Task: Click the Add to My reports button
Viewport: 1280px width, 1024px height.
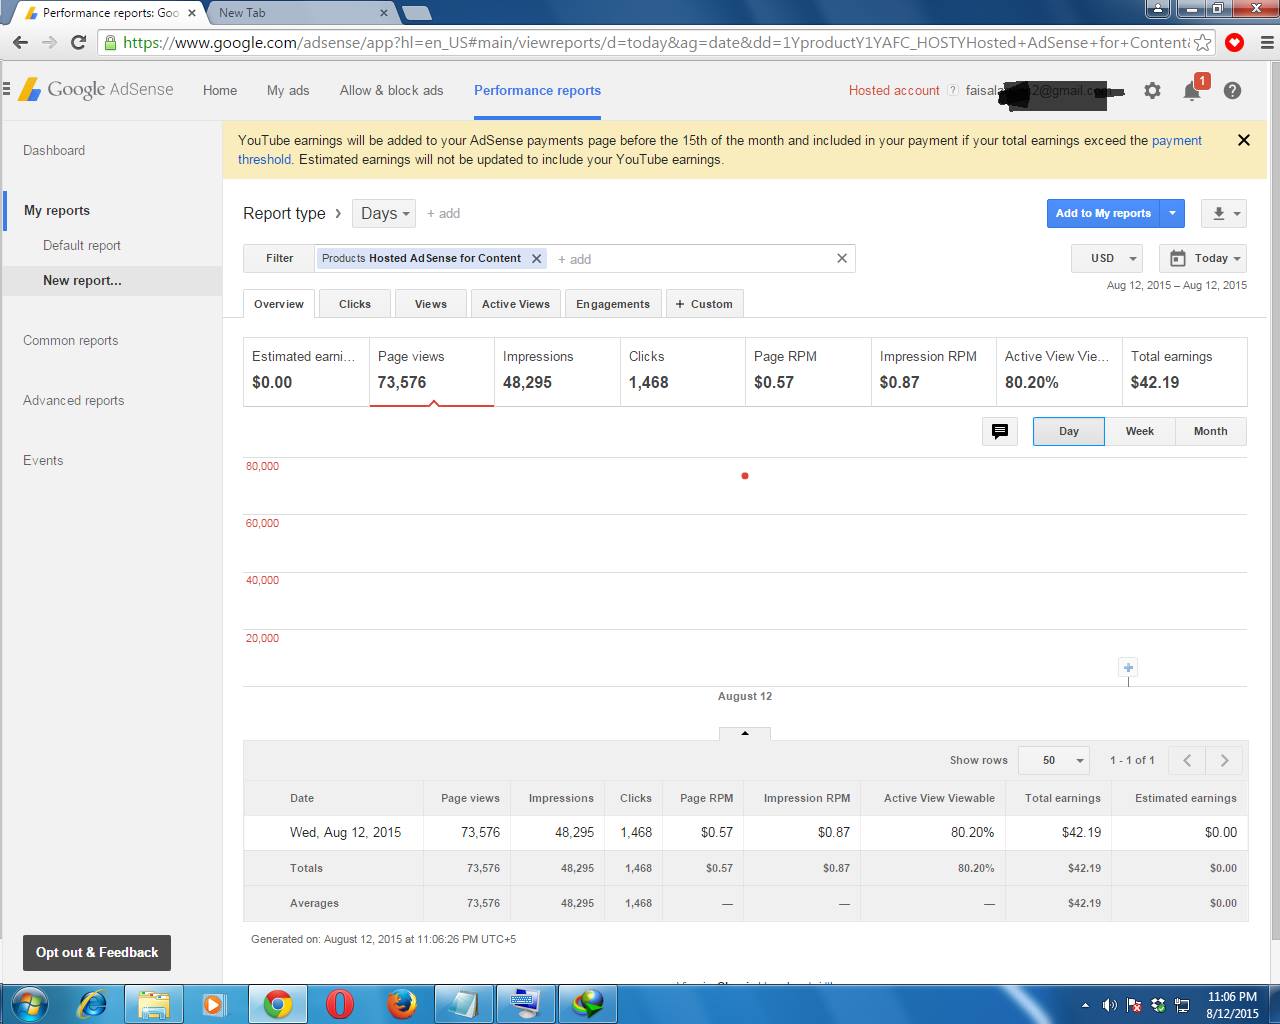Action: [1104, 213]
